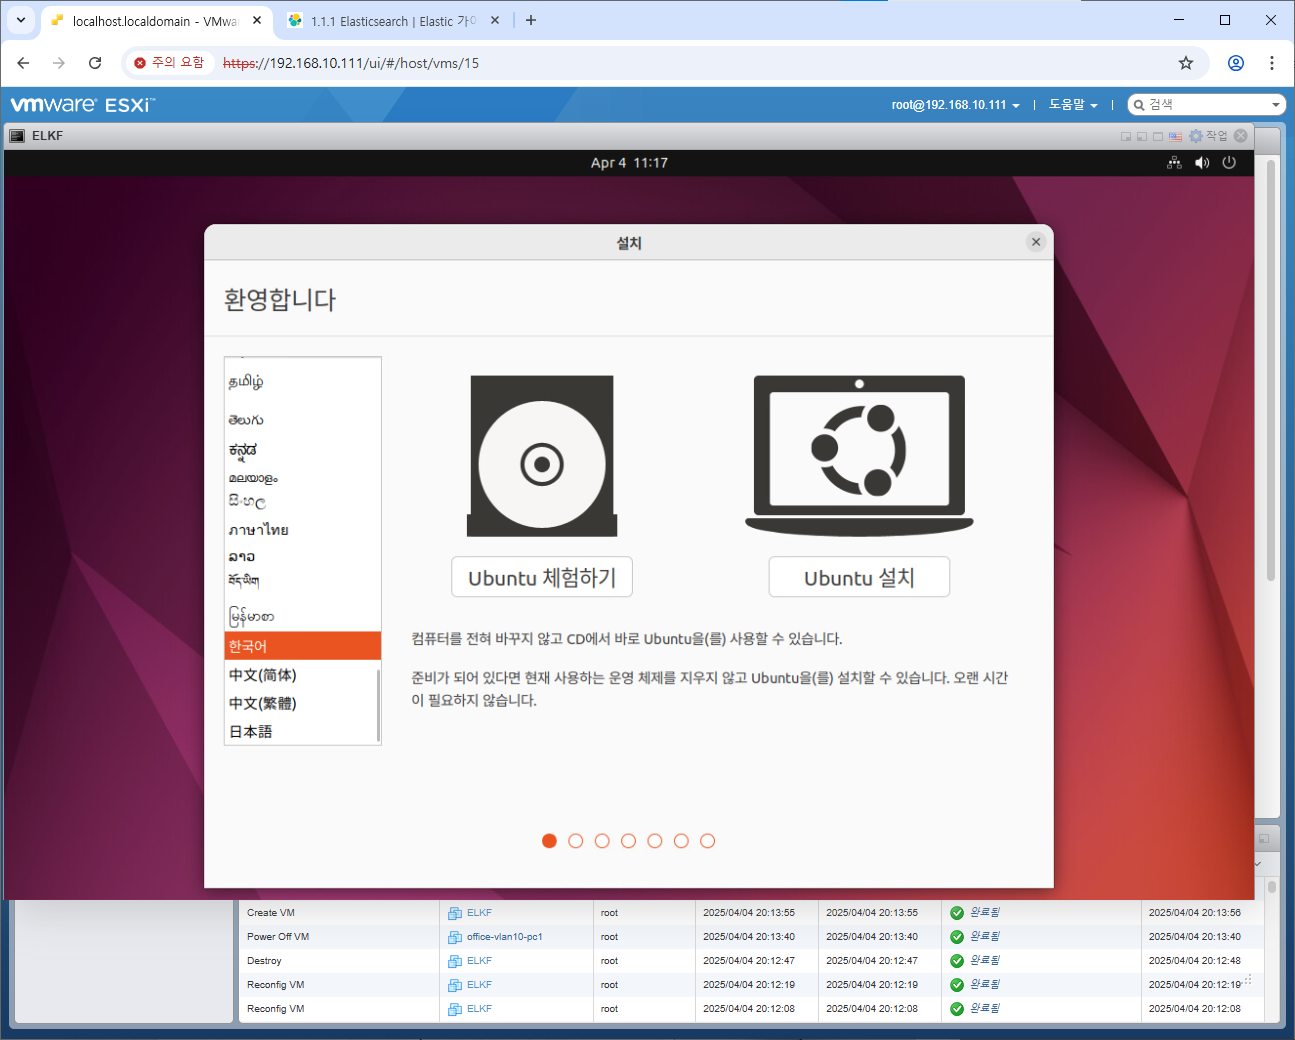The width and height of the screenshot is (1295, 1040).
Task: Open the 작업 actions gear menu
Action: tap(1208, 136)
